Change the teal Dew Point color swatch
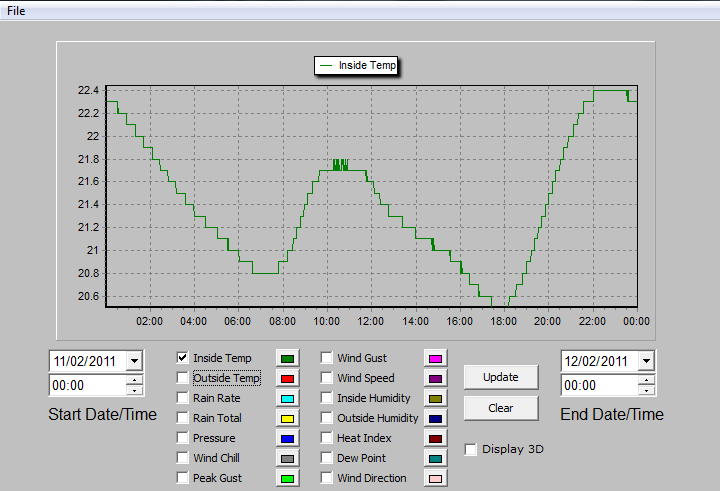This screenshot has height=491, width=720. pos(435,459)
